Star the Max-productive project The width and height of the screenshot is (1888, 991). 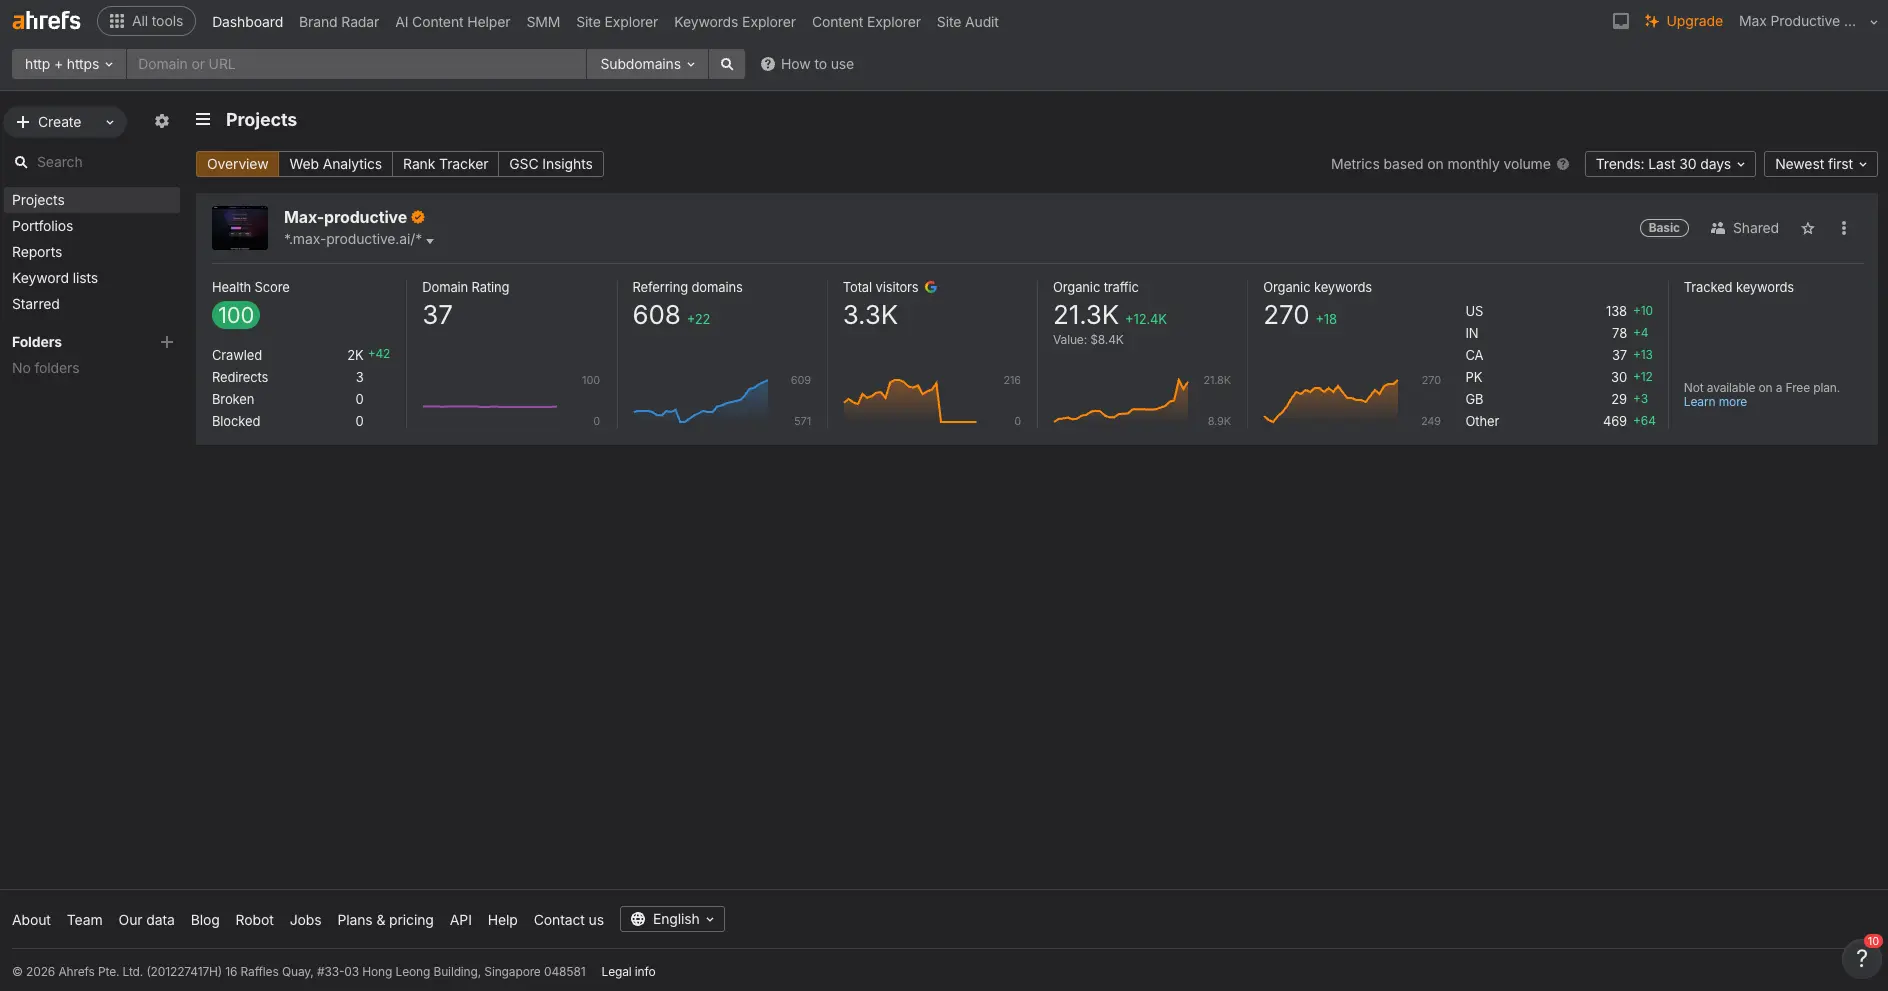click(x=1808, y=228)
